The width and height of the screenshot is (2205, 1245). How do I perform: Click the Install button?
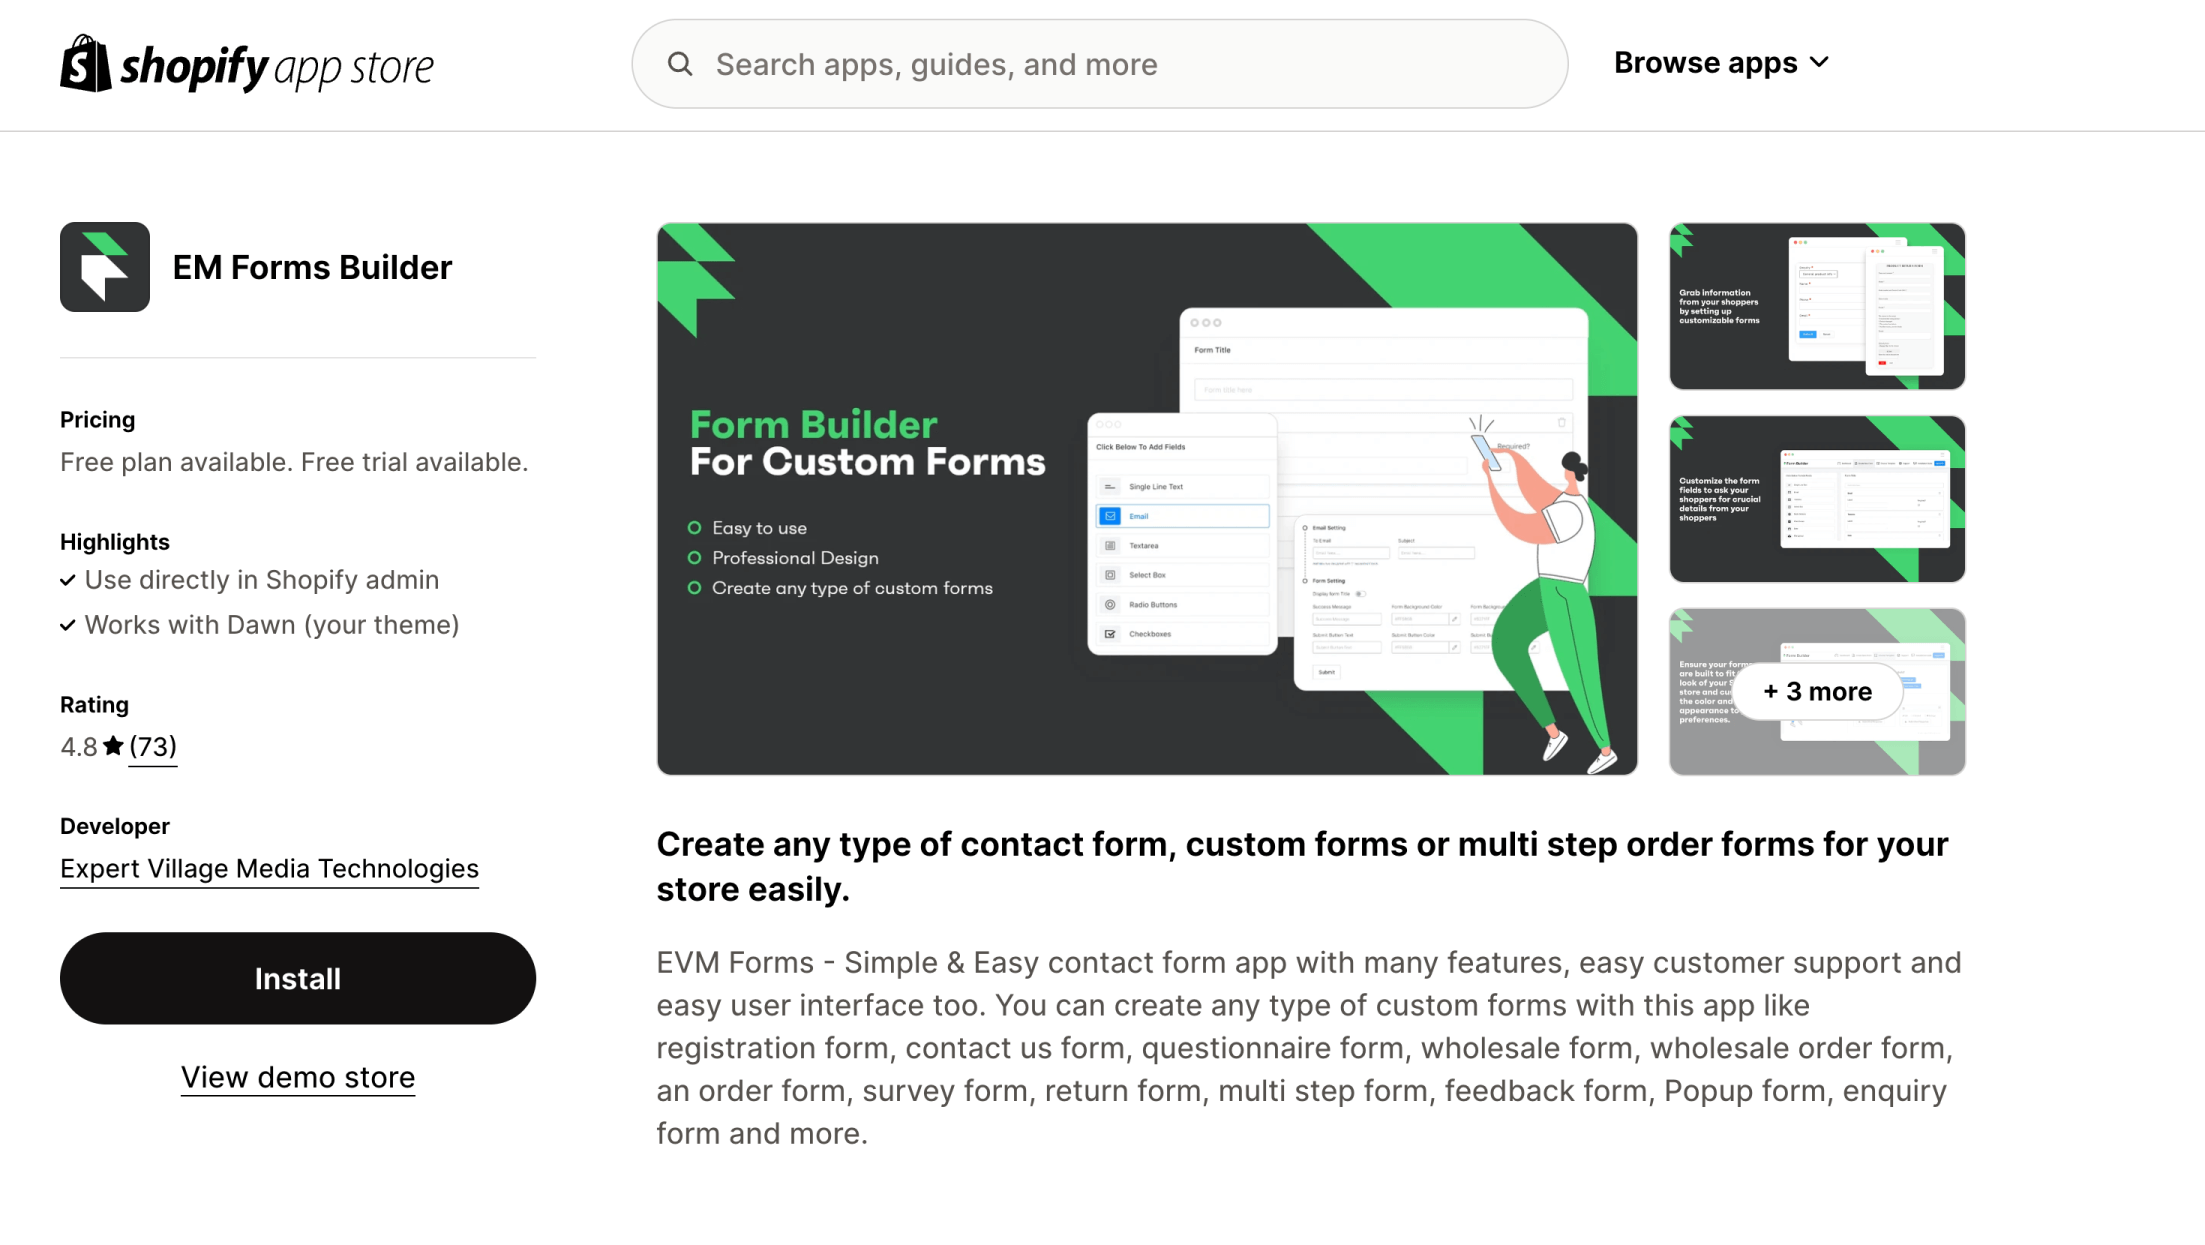[x=297, y=977]
